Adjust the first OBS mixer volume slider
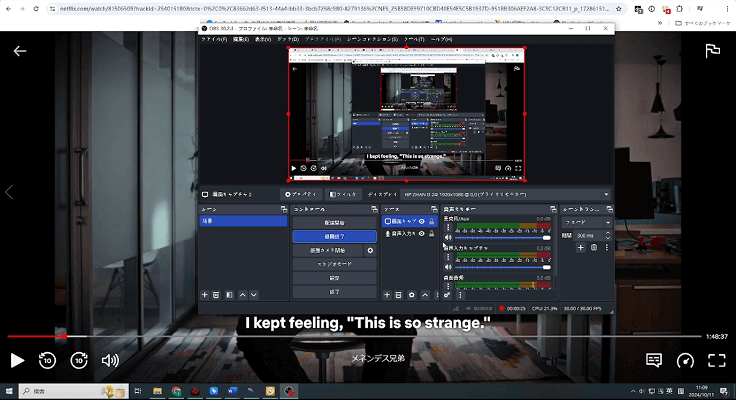736x400 pixels. coord(503,238)
